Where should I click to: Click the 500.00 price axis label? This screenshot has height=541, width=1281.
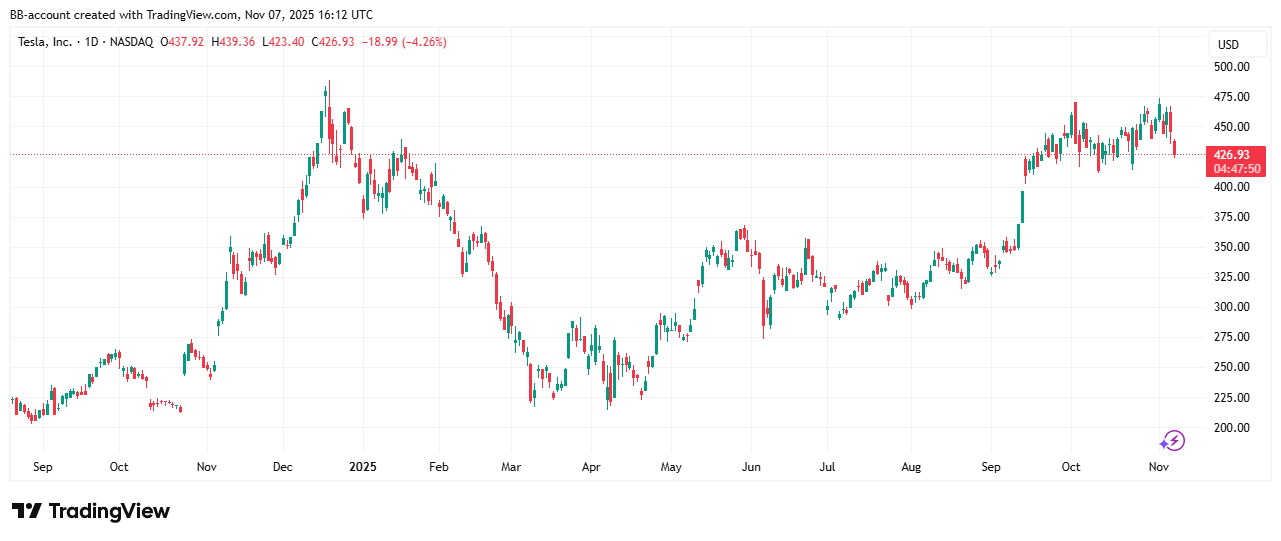(1231, 67)
